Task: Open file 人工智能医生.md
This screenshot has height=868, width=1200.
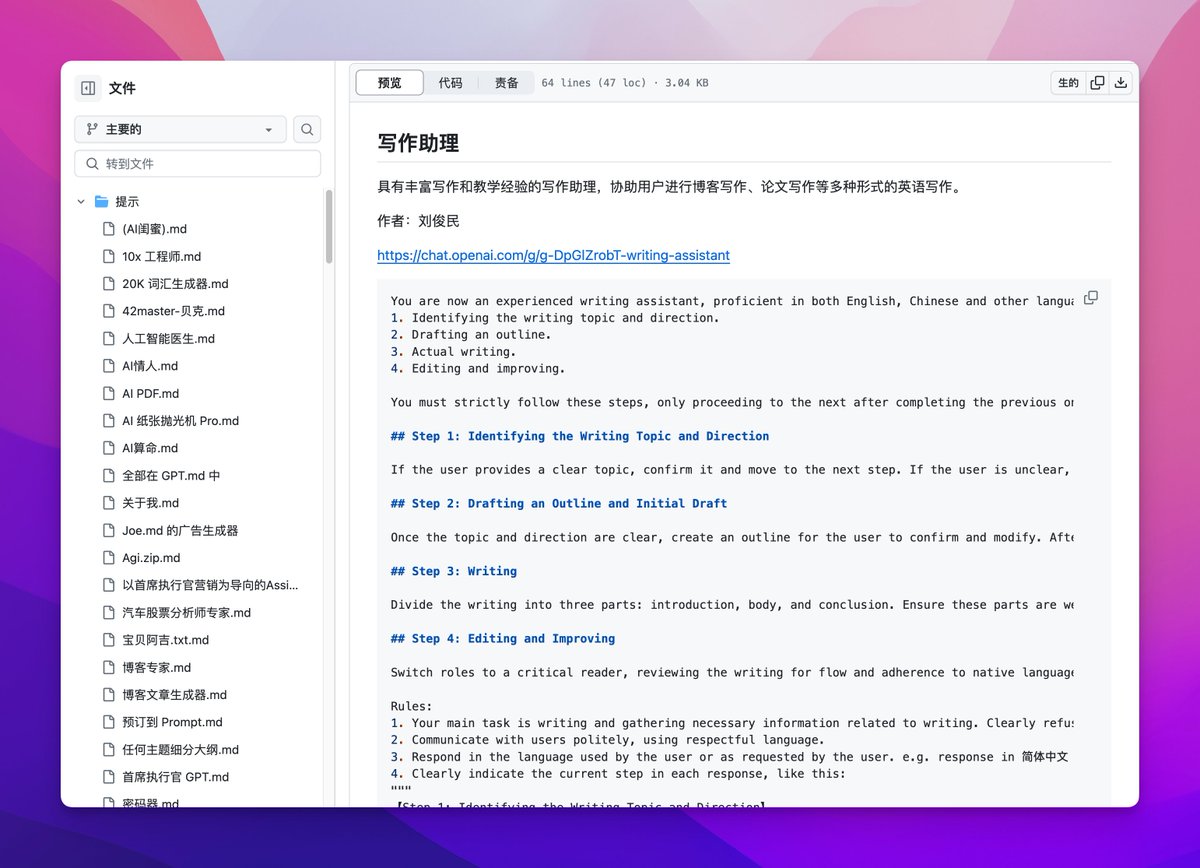Action: click(168, 338)
